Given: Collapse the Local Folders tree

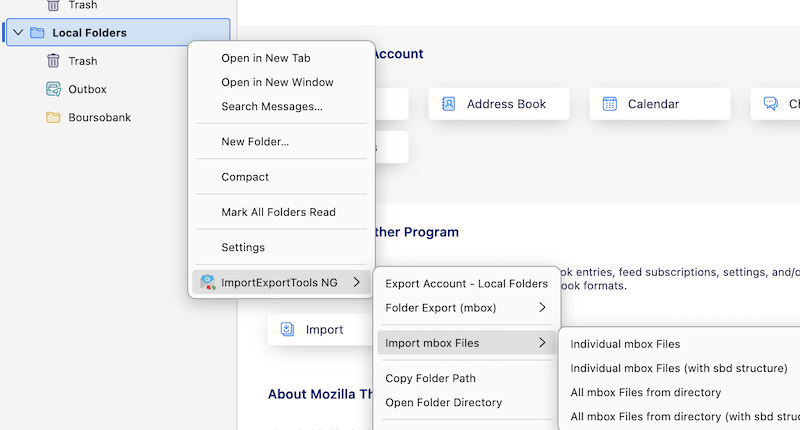Looking at the screenshot, I should 17,33.
